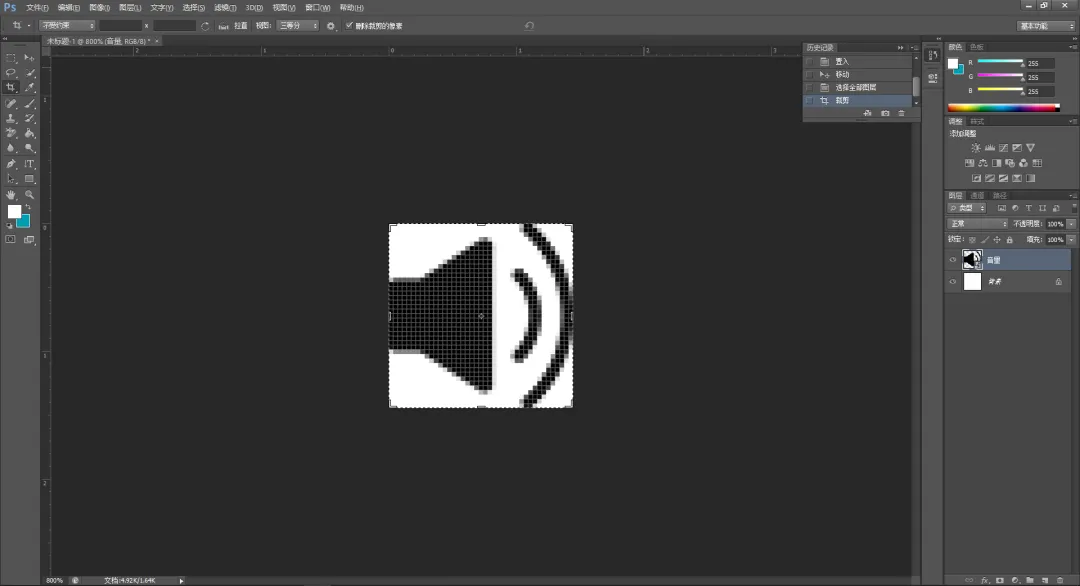Select the Pen tool

click(10, 164)
